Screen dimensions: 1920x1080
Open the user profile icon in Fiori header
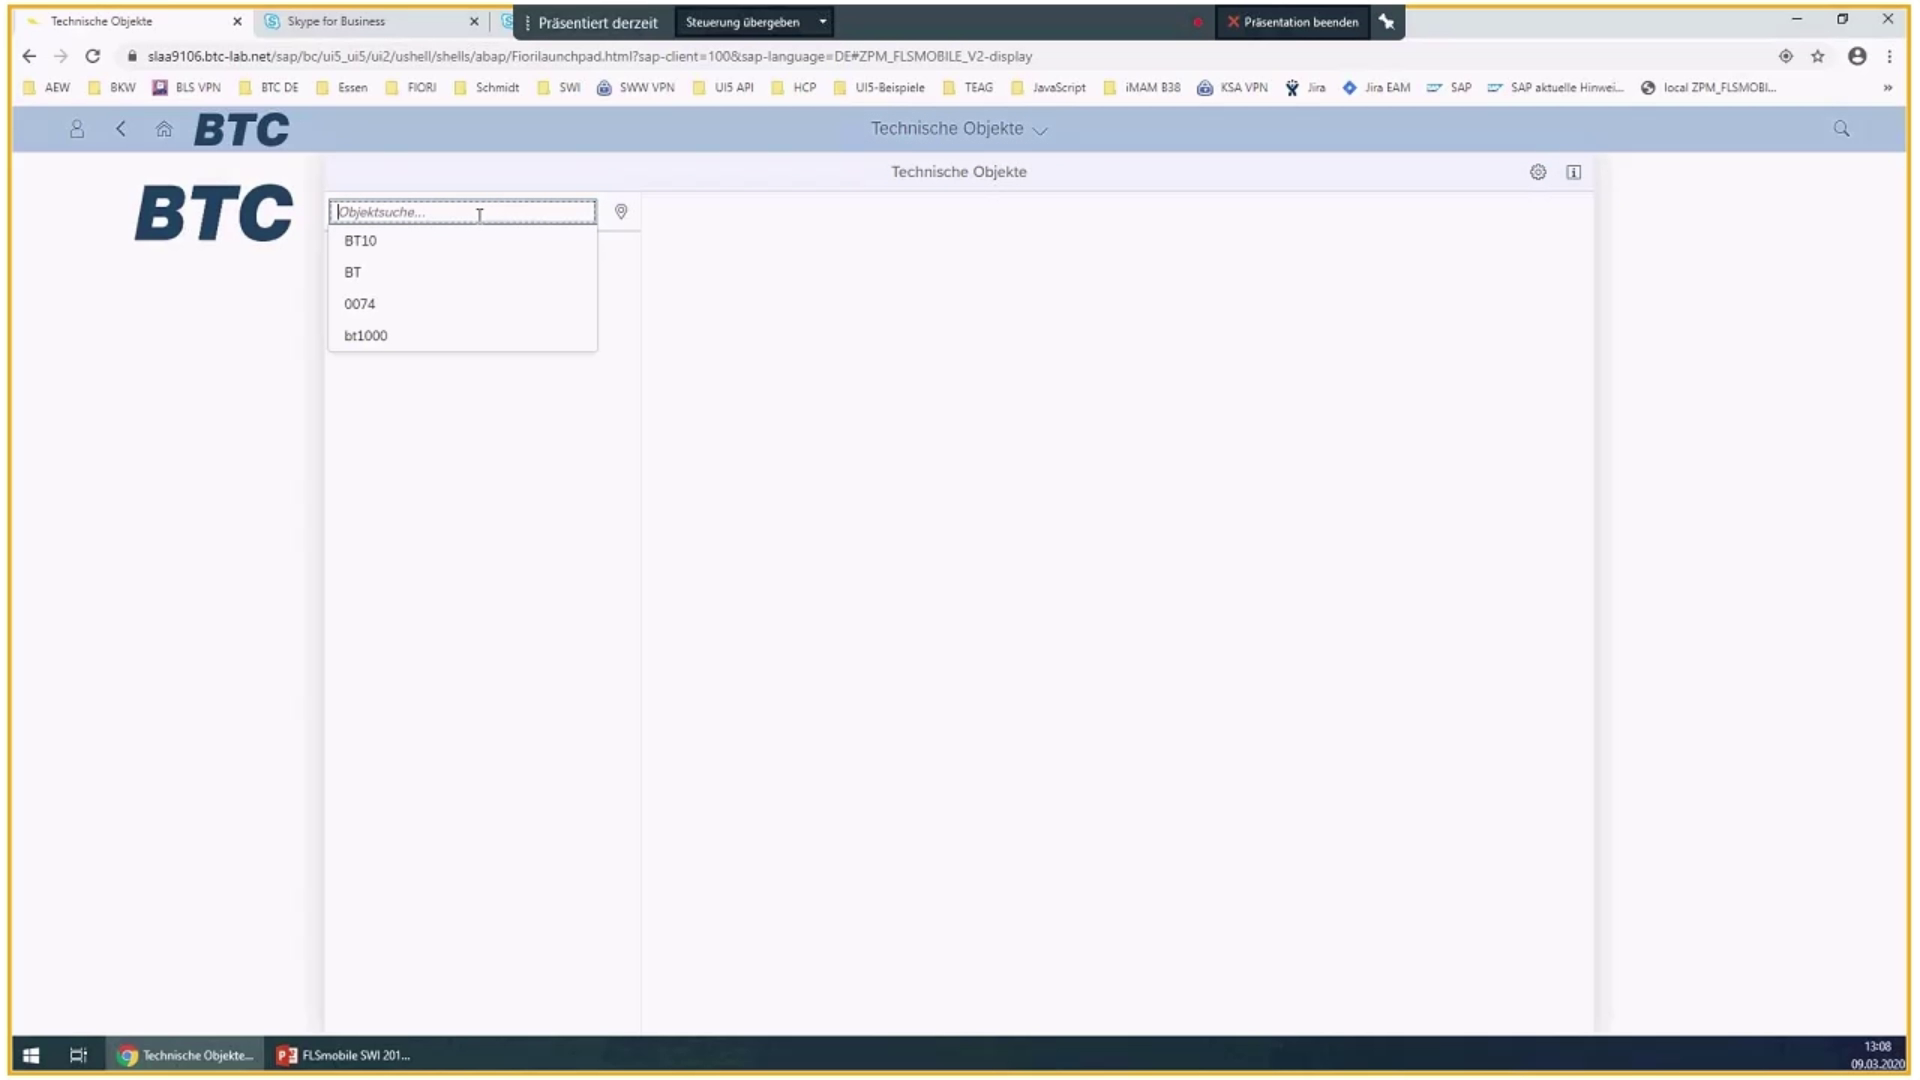click(x=77, y=129)
